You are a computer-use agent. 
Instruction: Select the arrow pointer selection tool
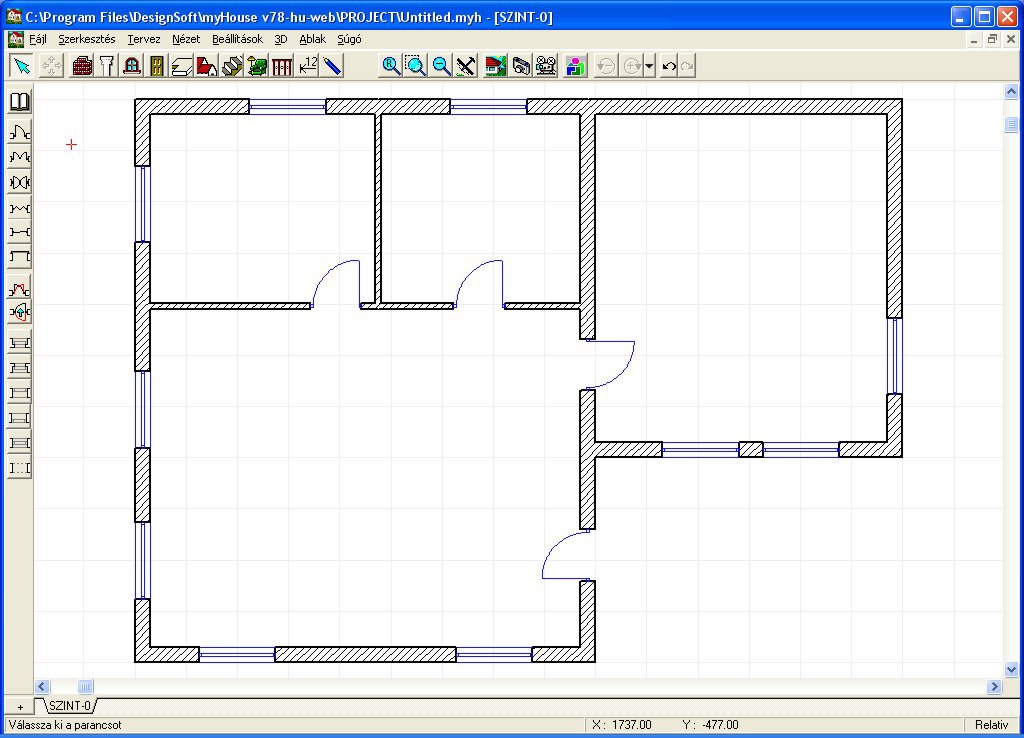point(22,66)
